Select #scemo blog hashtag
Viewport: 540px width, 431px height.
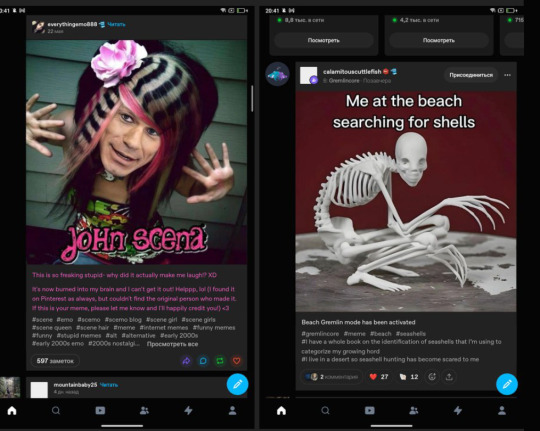pos(123,320)
